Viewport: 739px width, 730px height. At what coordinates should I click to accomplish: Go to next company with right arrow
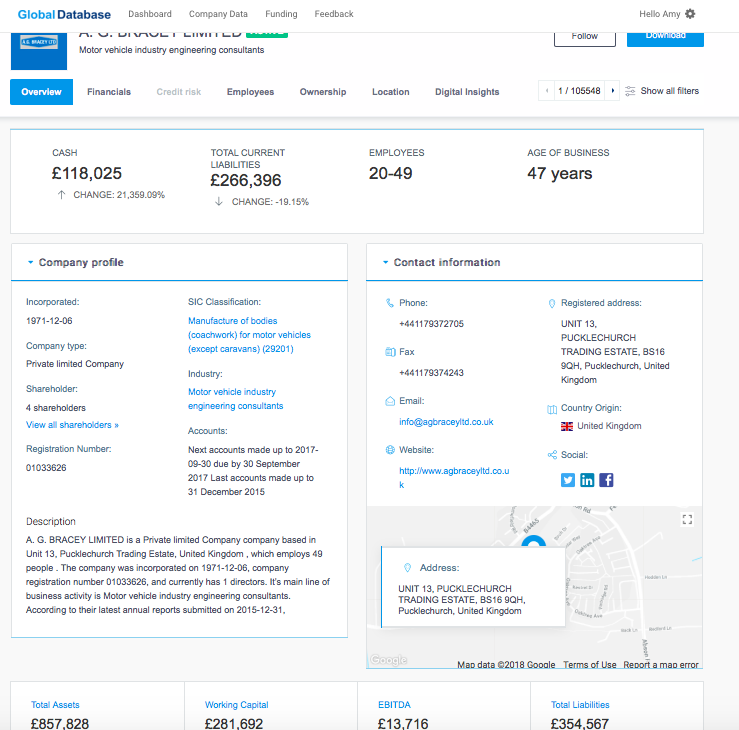(612, 90)
